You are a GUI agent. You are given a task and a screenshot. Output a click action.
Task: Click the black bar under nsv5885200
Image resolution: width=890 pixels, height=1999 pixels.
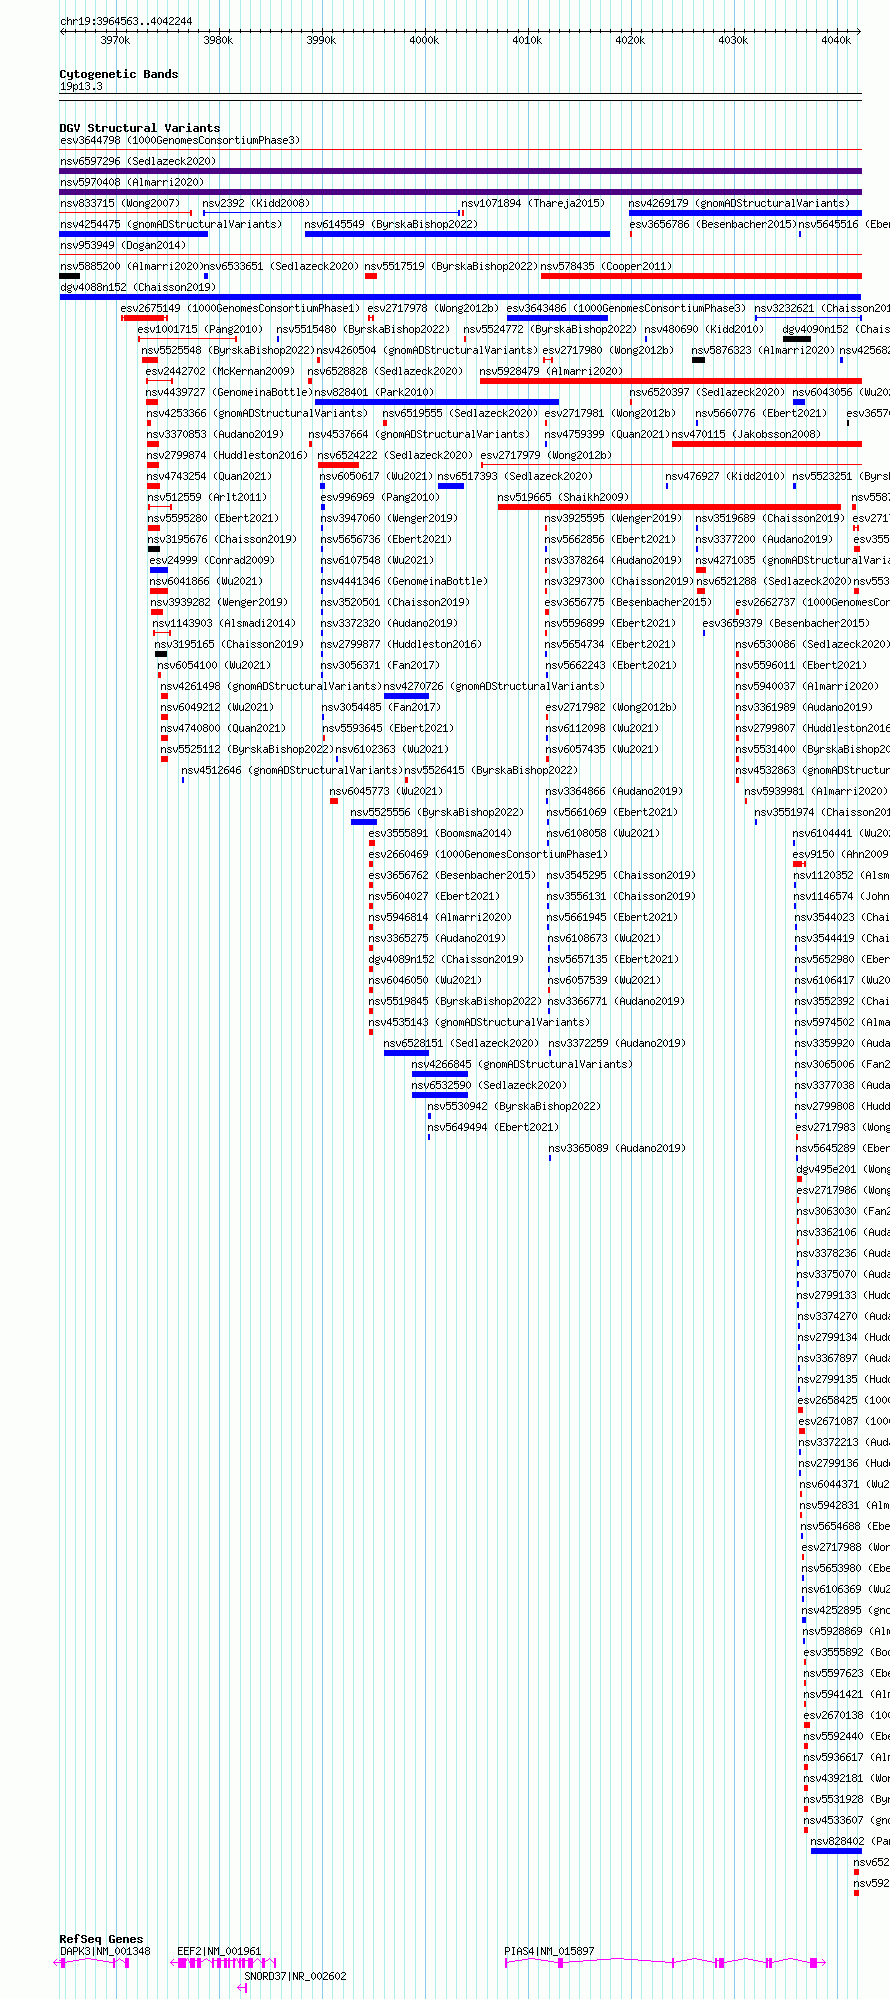coord(70,276)
